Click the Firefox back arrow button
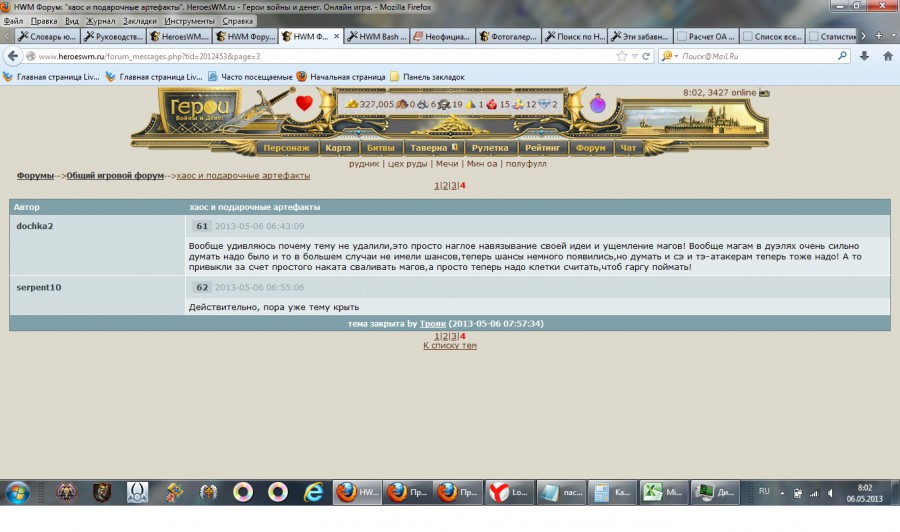Image resolution: width=900 pixels, height=532 pixels. tap(13, 56)
